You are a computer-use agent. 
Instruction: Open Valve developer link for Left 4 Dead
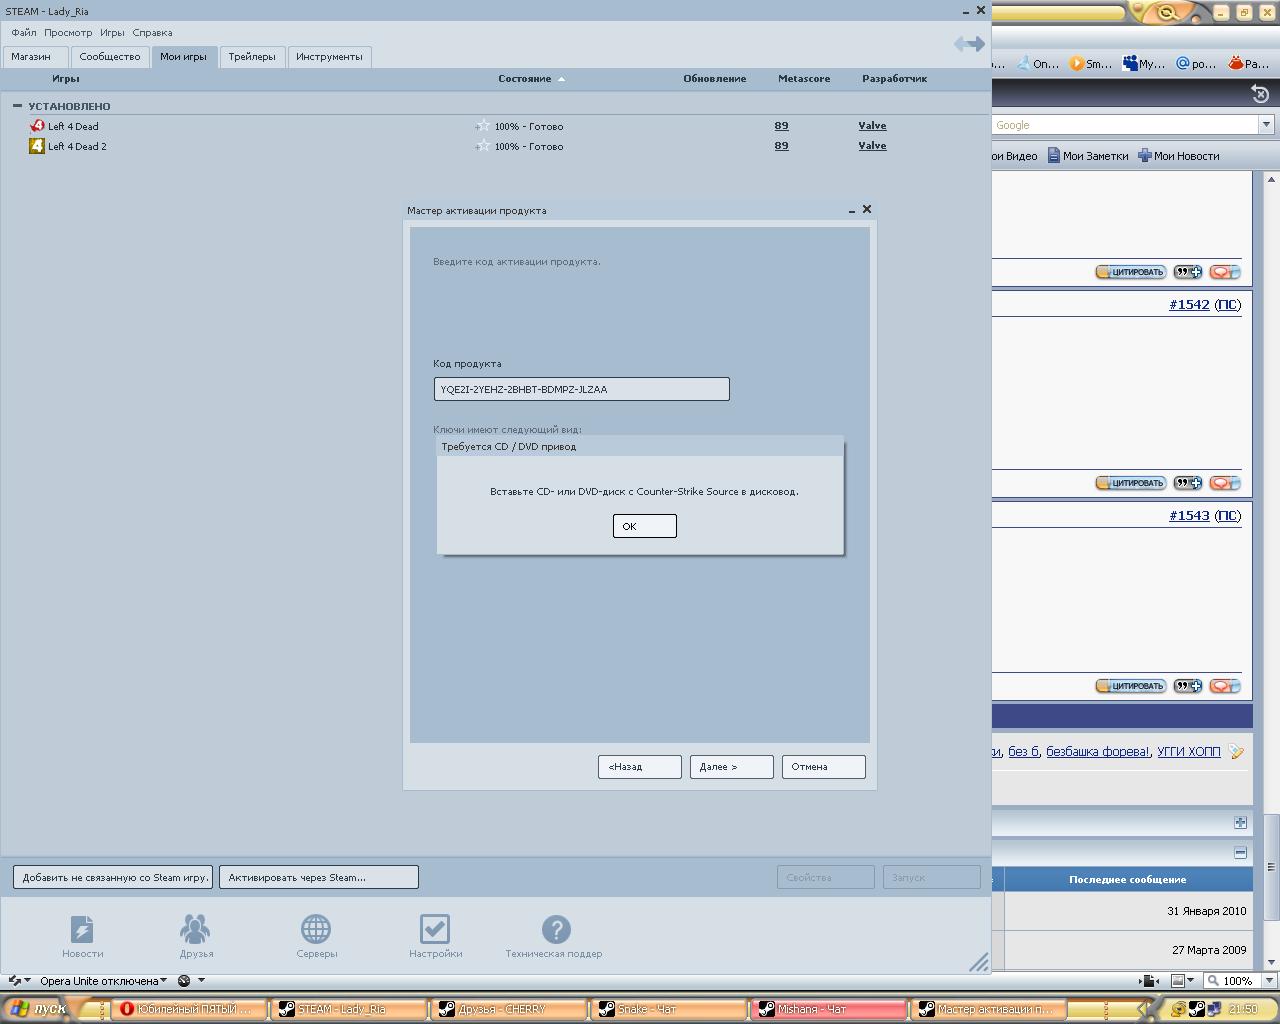(872, 126)
